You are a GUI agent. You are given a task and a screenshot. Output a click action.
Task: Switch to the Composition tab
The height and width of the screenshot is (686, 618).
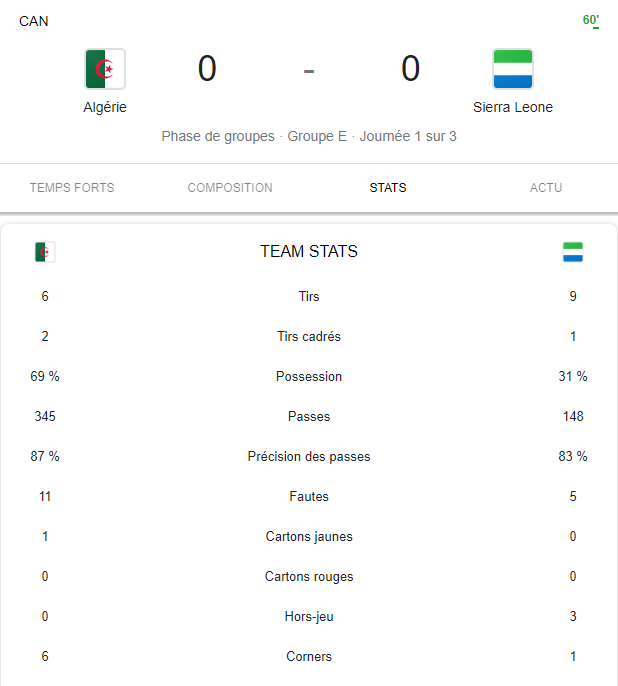[230, 188]
